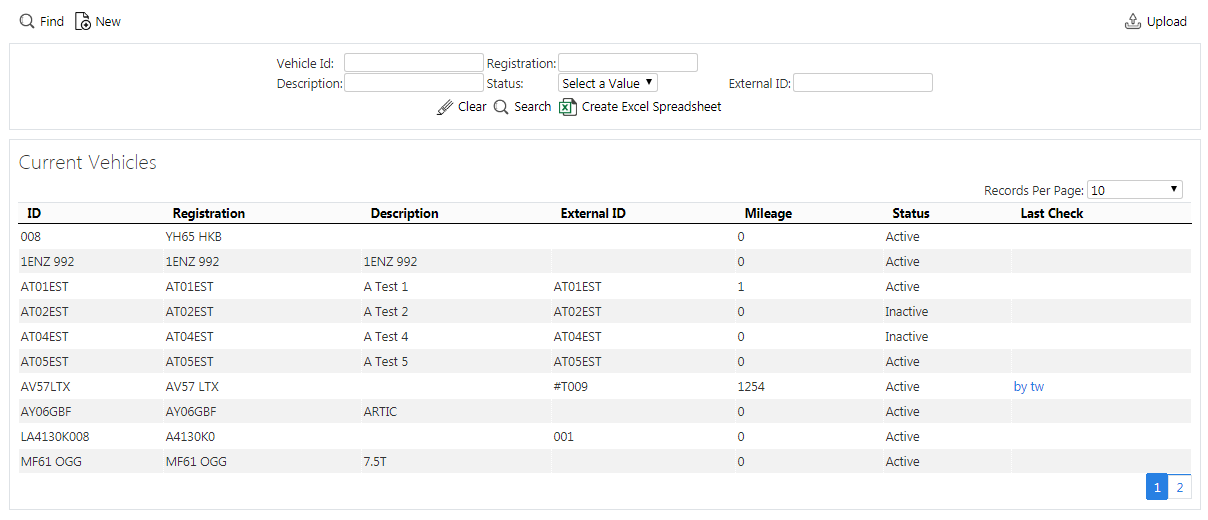Sort by the Mileage column header
Image resolution: width=1208 pixels, height=520 pixels.
tap(768, 213)
